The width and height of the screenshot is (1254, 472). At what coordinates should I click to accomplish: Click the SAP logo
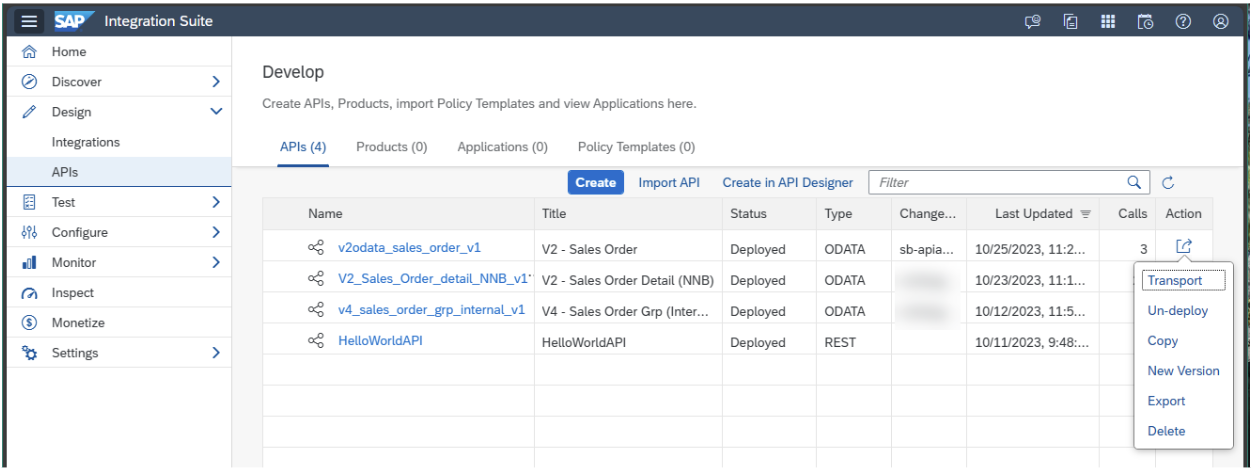pyautogui.click(x=72, y=21)
